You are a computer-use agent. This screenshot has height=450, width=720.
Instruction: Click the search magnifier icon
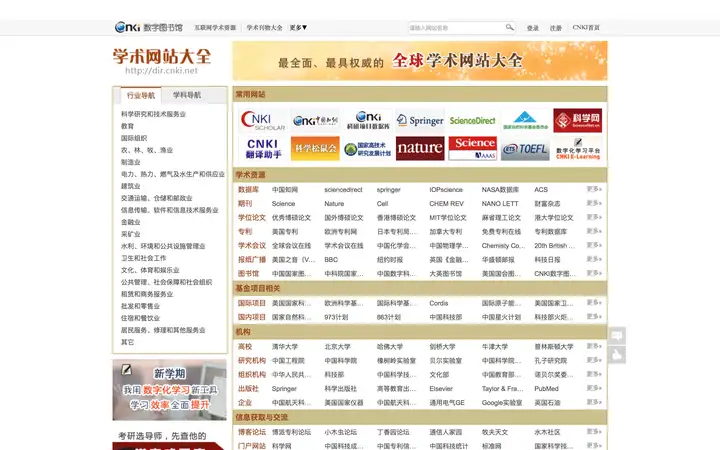pyautogui.click(x=509, y=28)
